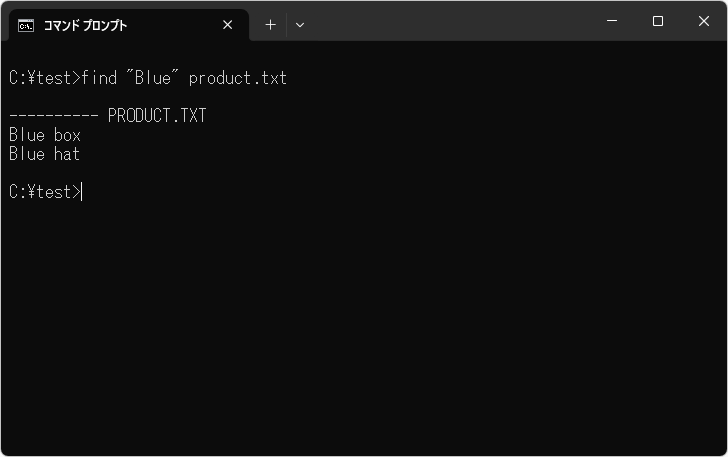Click the last C:\test> prompt
Viewport: 728px width, 457px height.
[x=44, y=192]
